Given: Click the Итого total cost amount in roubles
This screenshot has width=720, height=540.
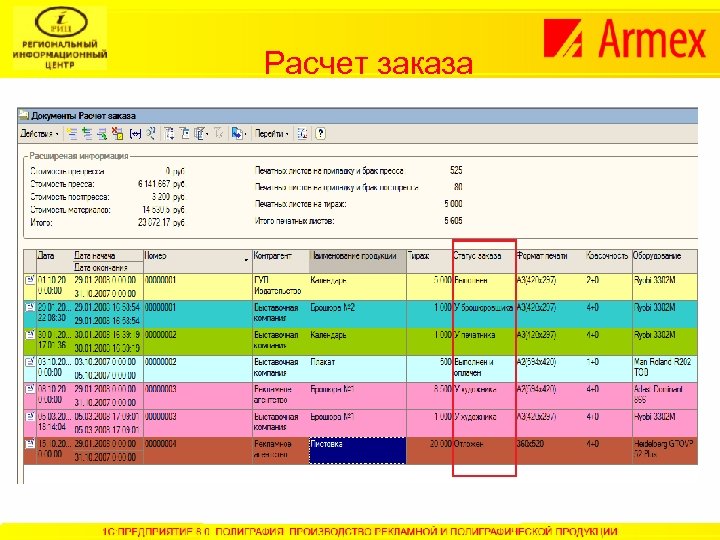Looking at the screenshot, I should point(161,222).
